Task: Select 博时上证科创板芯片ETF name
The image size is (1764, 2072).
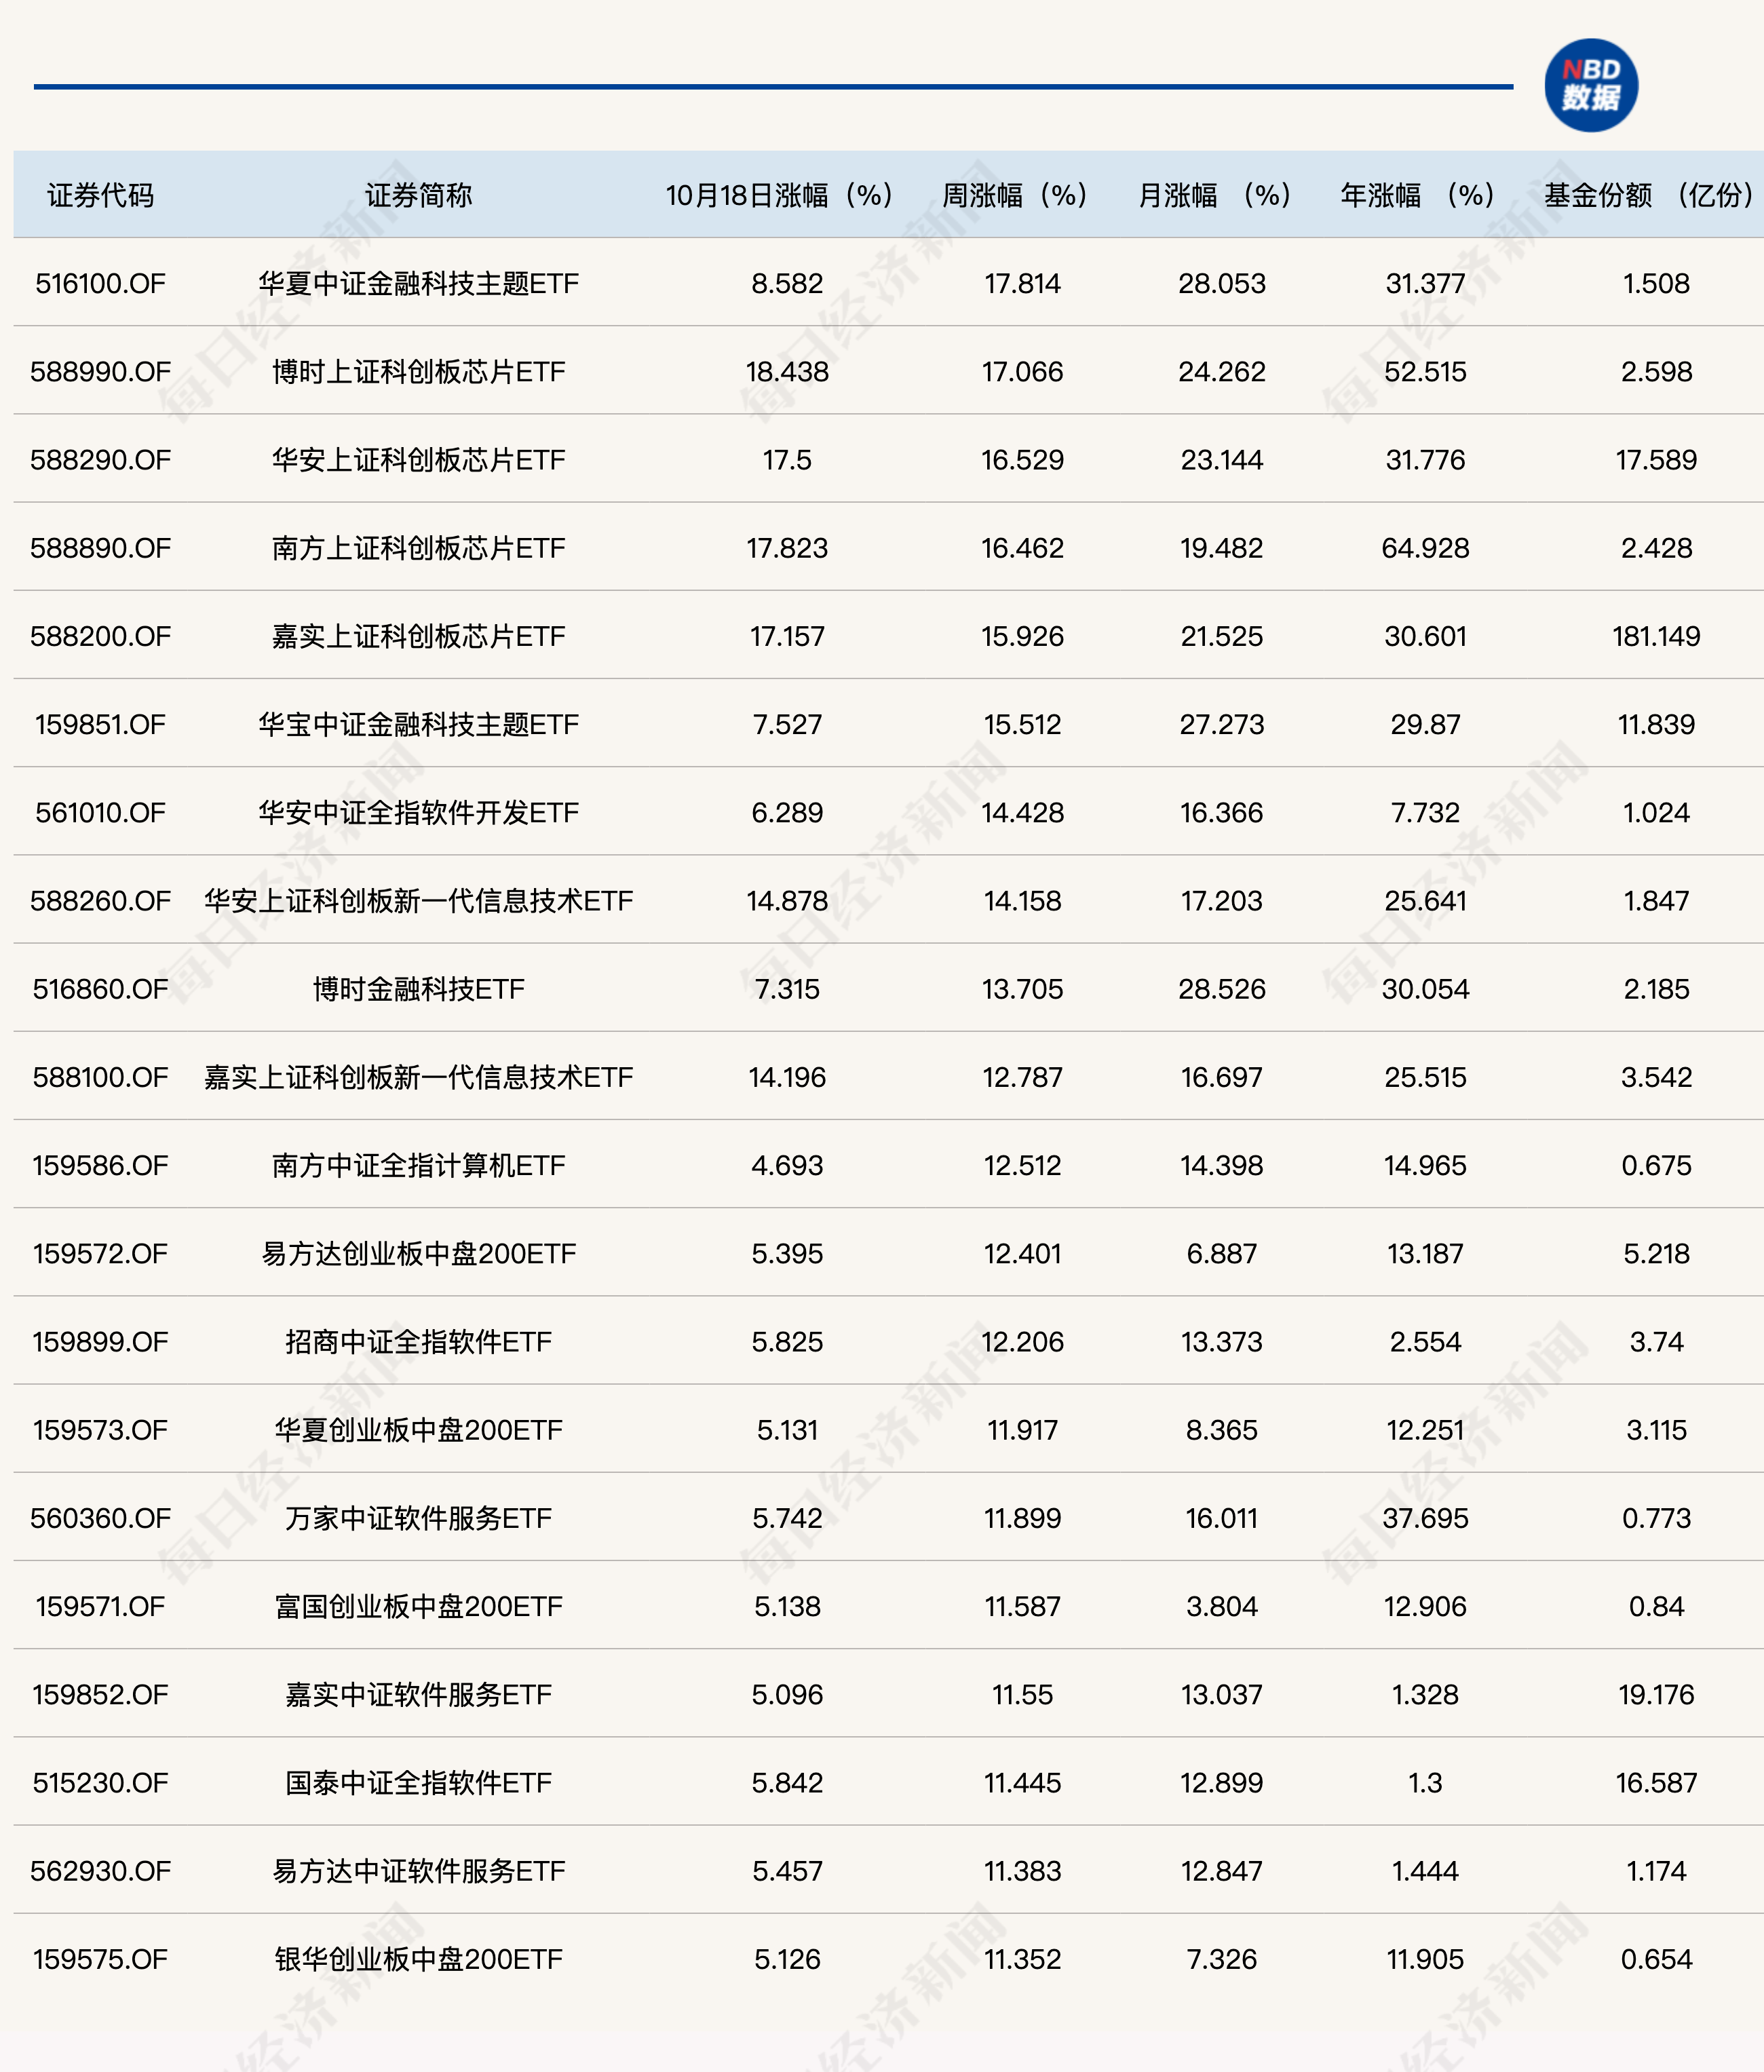Action: pyautogui.click(x=418, y=372)
